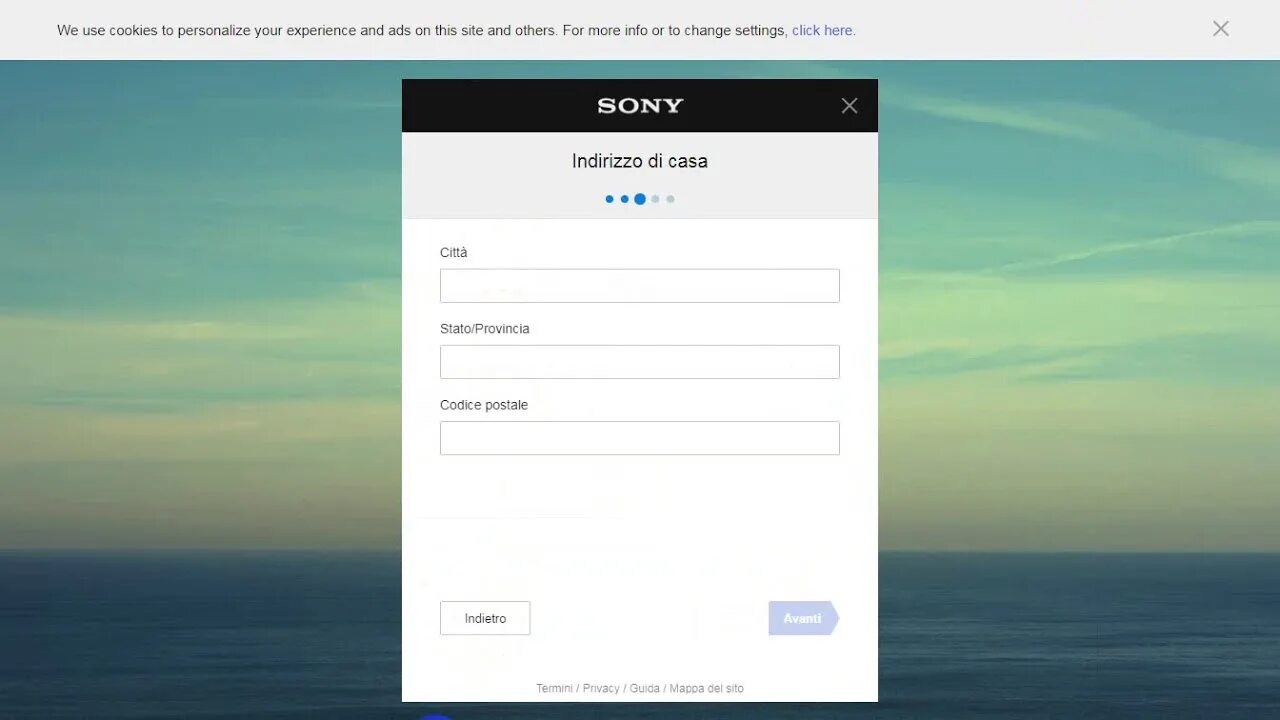This screenshot has height=720, width=1280.
Task: Select the first step progress dot
Action: pos(610,199)
